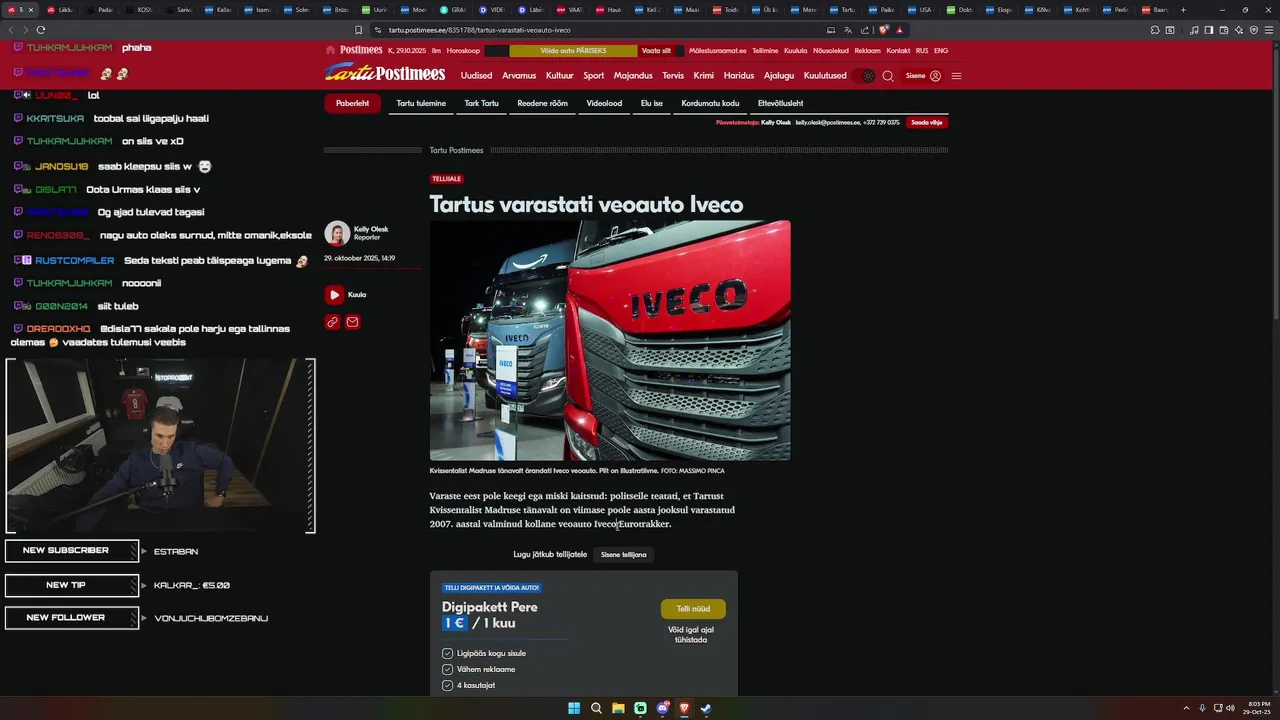Open Steam from the taskbar
Image resolution: width=1280 pixels, height=720 pixels.
706,708
